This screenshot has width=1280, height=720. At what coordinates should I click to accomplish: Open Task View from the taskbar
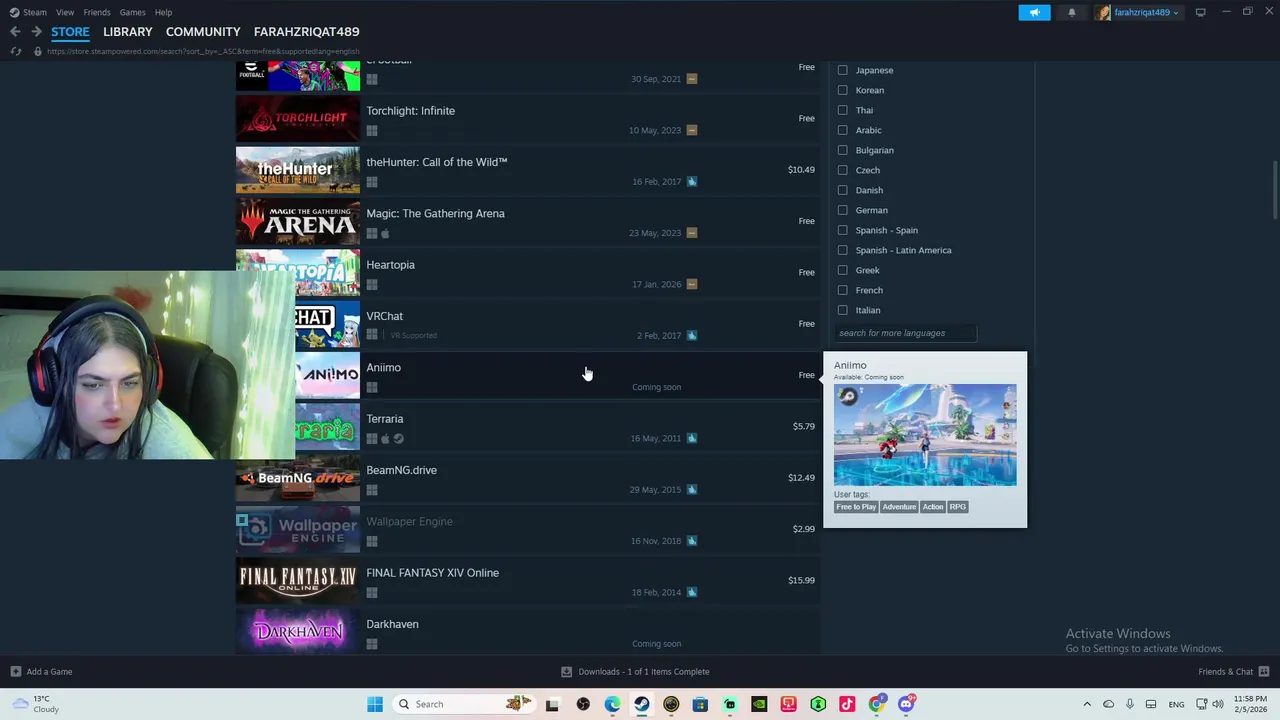click(552, 704)
